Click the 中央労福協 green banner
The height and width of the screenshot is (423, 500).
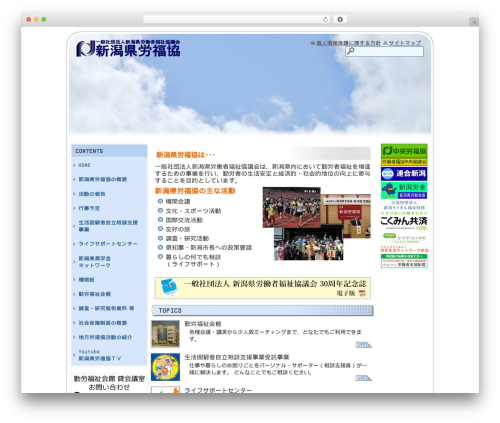(404, 155)
